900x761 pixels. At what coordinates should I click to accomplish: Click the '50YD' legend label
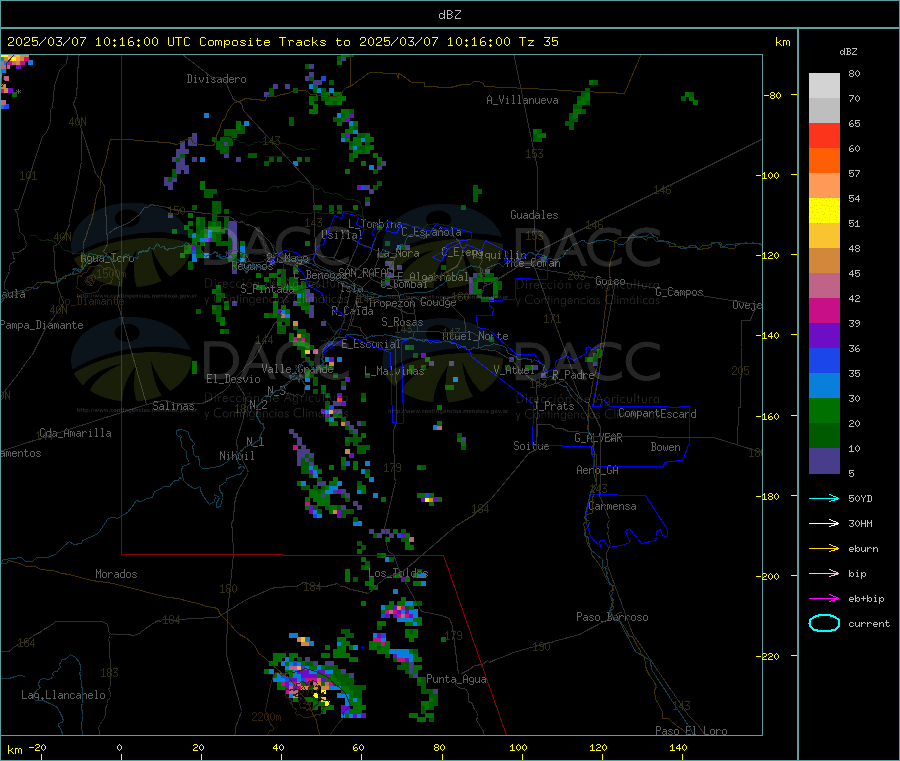click(860, 498)
